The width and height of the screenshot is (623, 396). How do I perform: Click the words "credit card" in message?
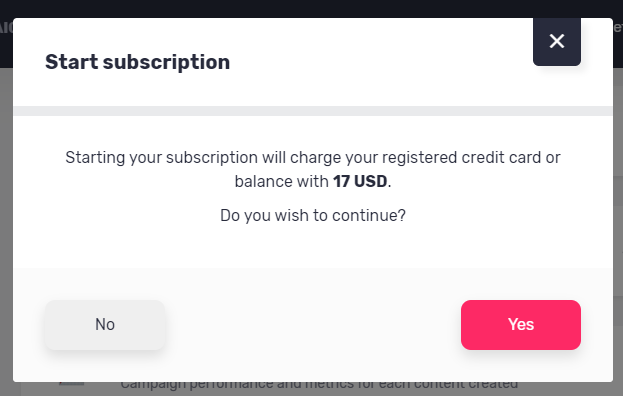point(501,158)
